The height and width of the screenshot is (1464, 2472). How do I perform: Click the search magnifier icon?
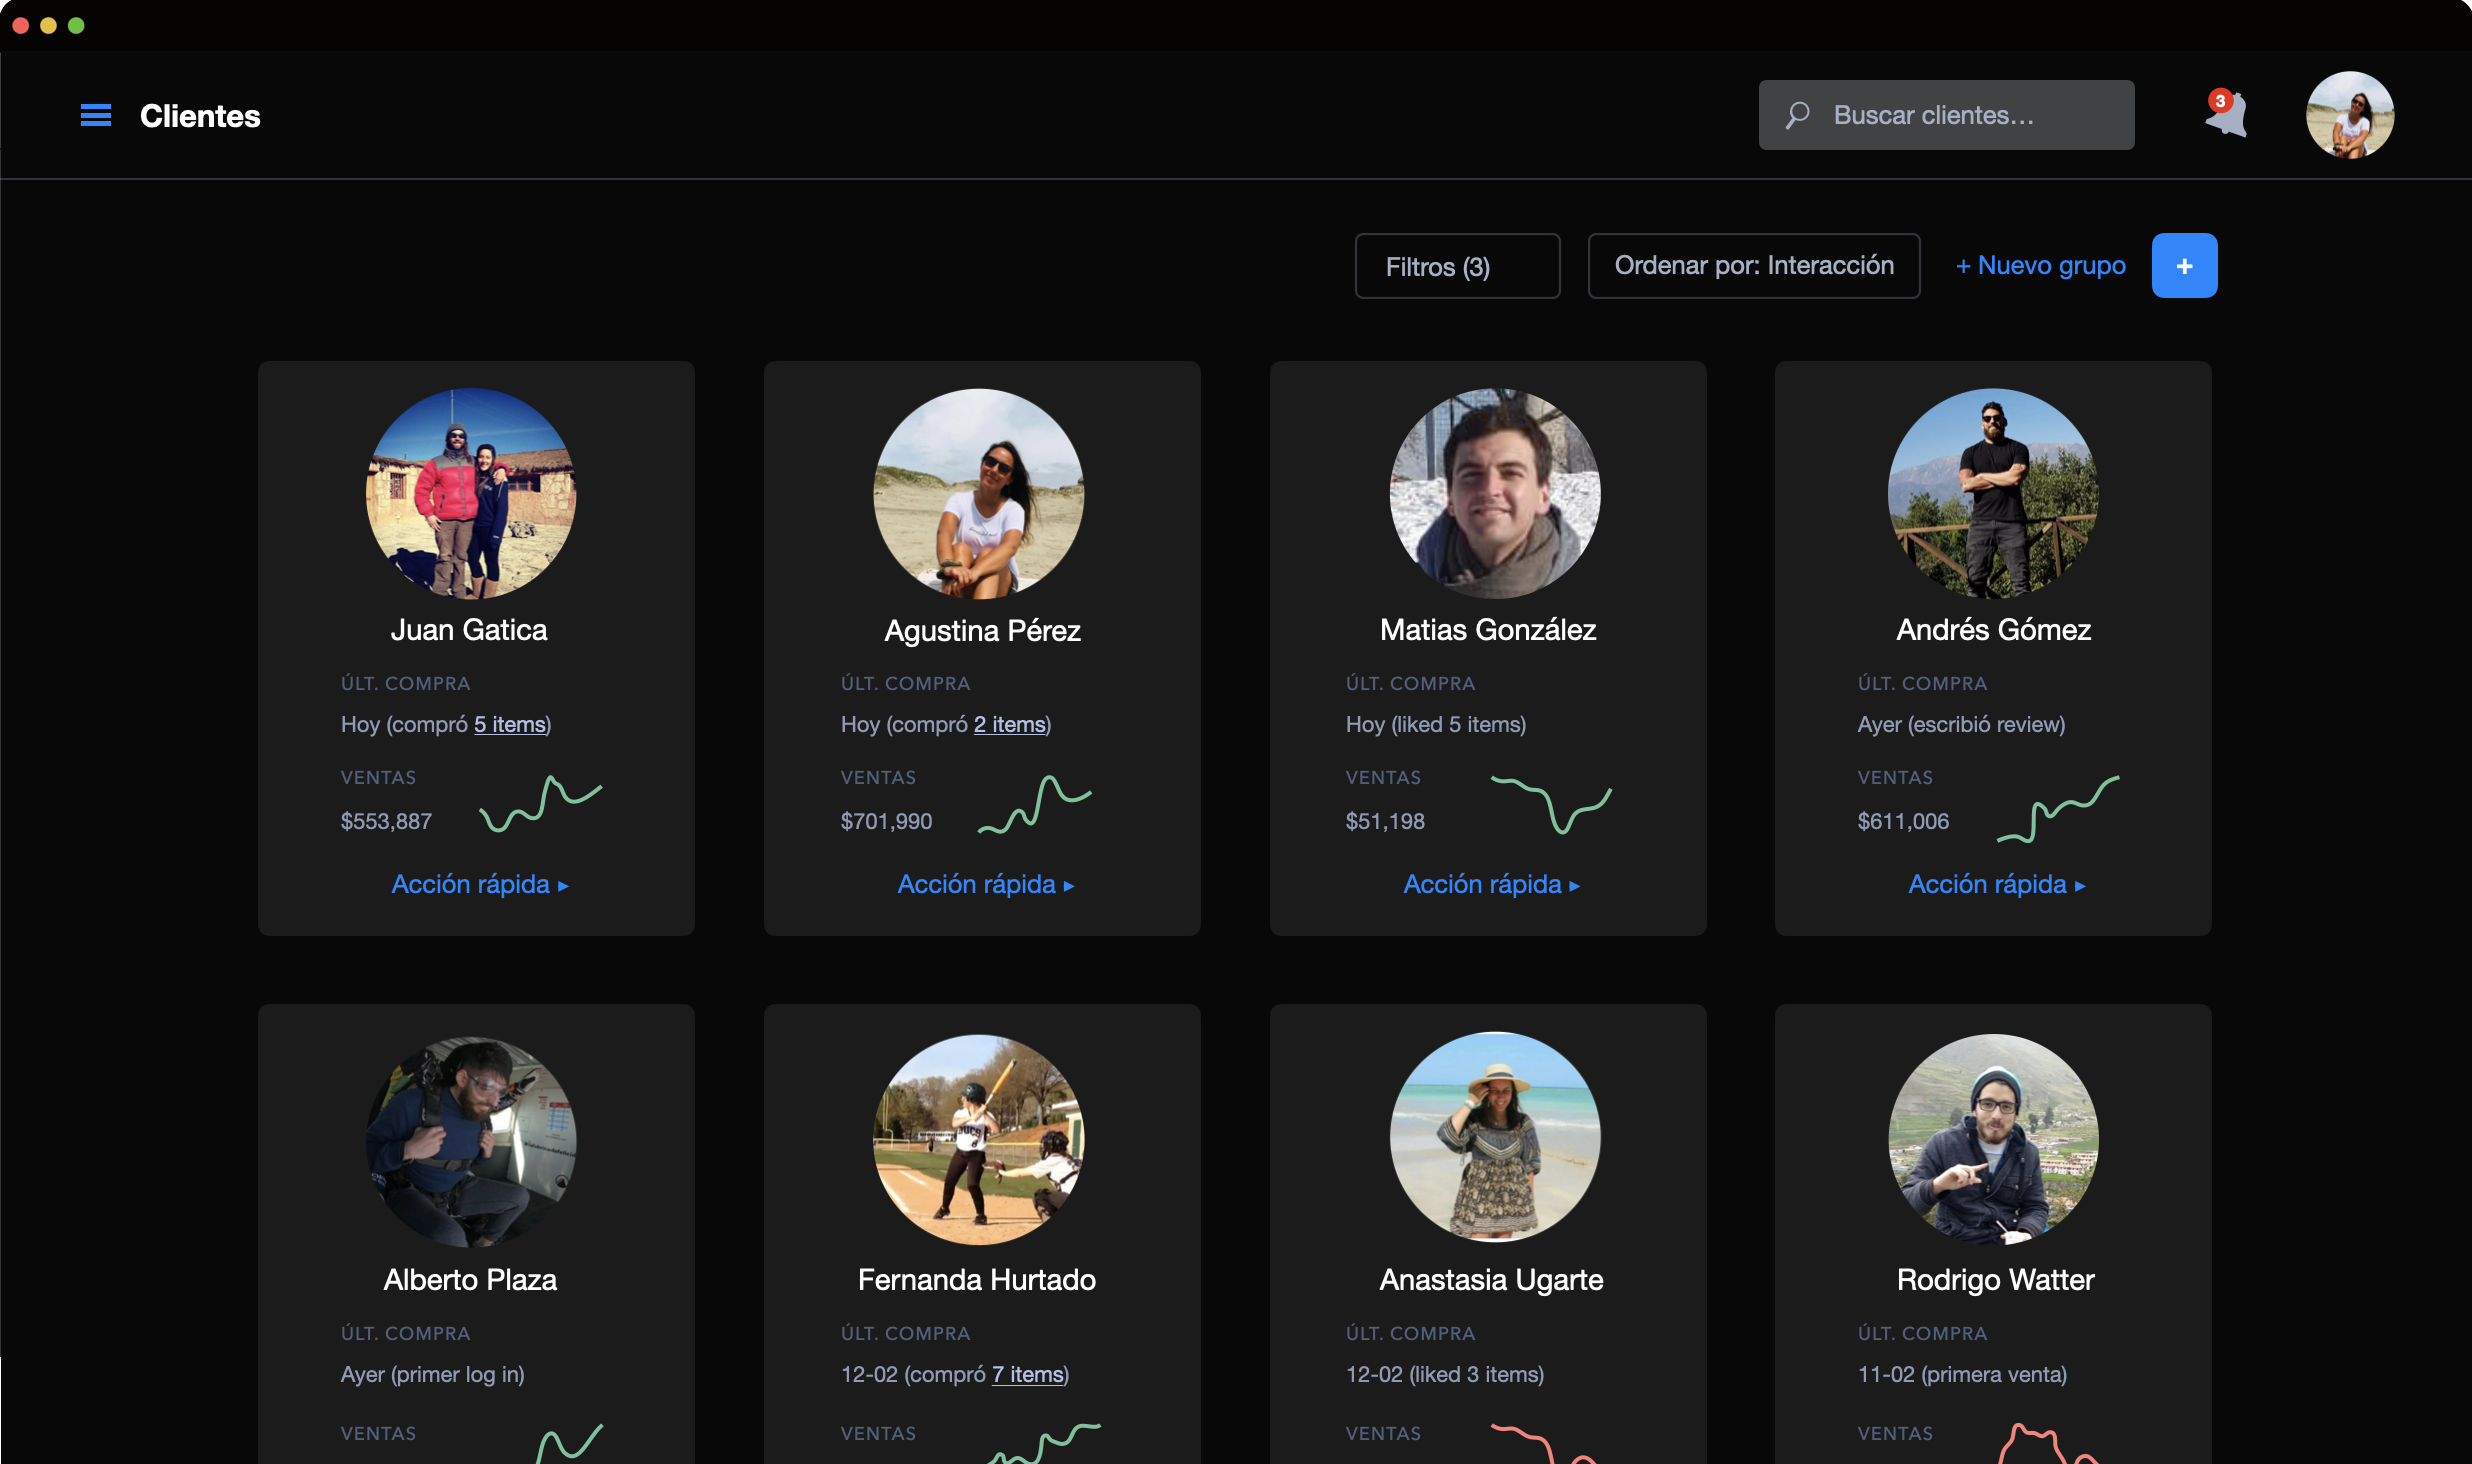point(1797,115)
